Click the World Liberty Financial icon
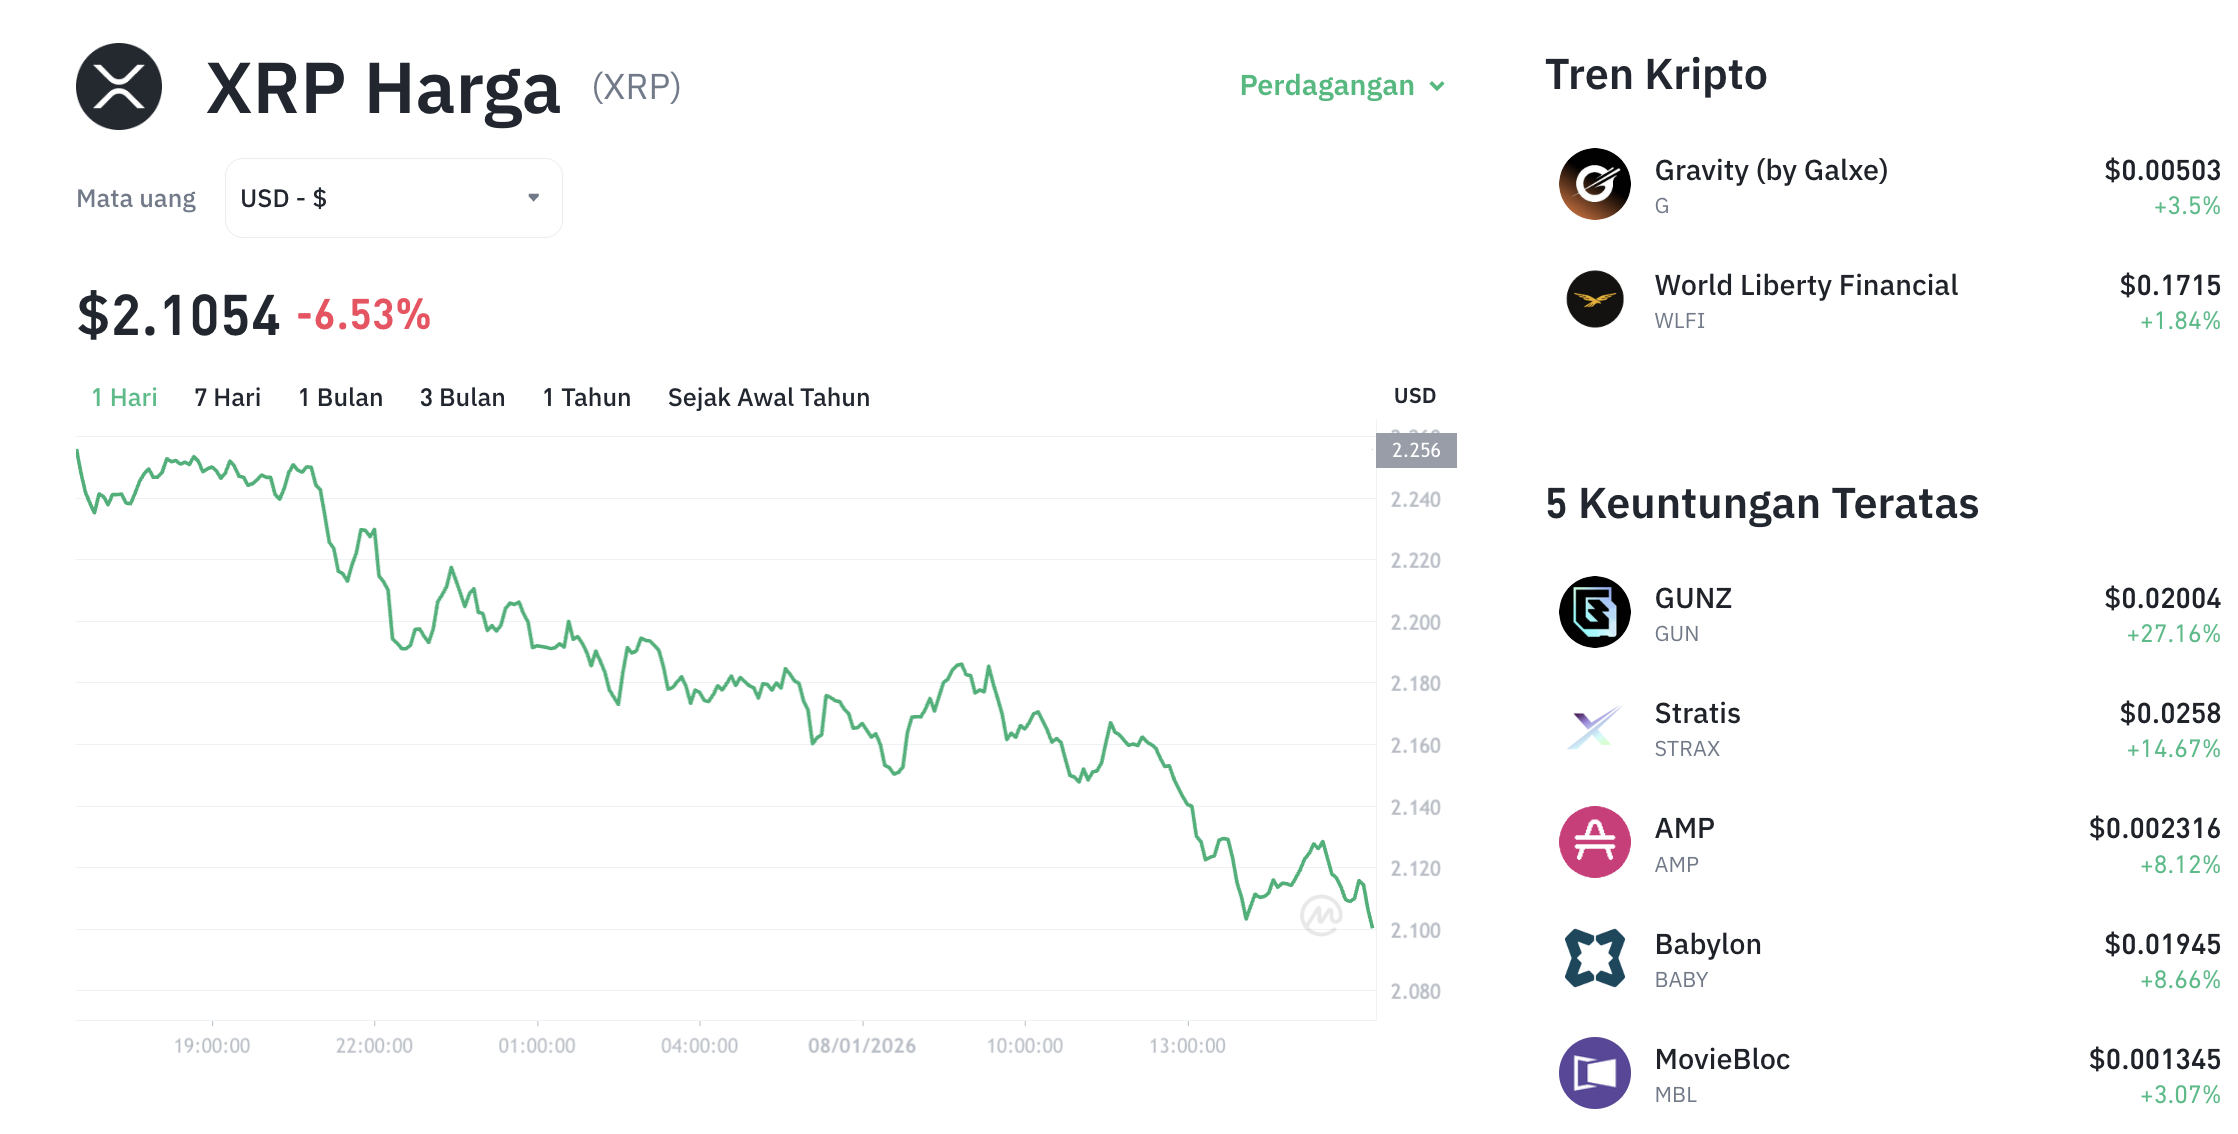 [1594, 300]
